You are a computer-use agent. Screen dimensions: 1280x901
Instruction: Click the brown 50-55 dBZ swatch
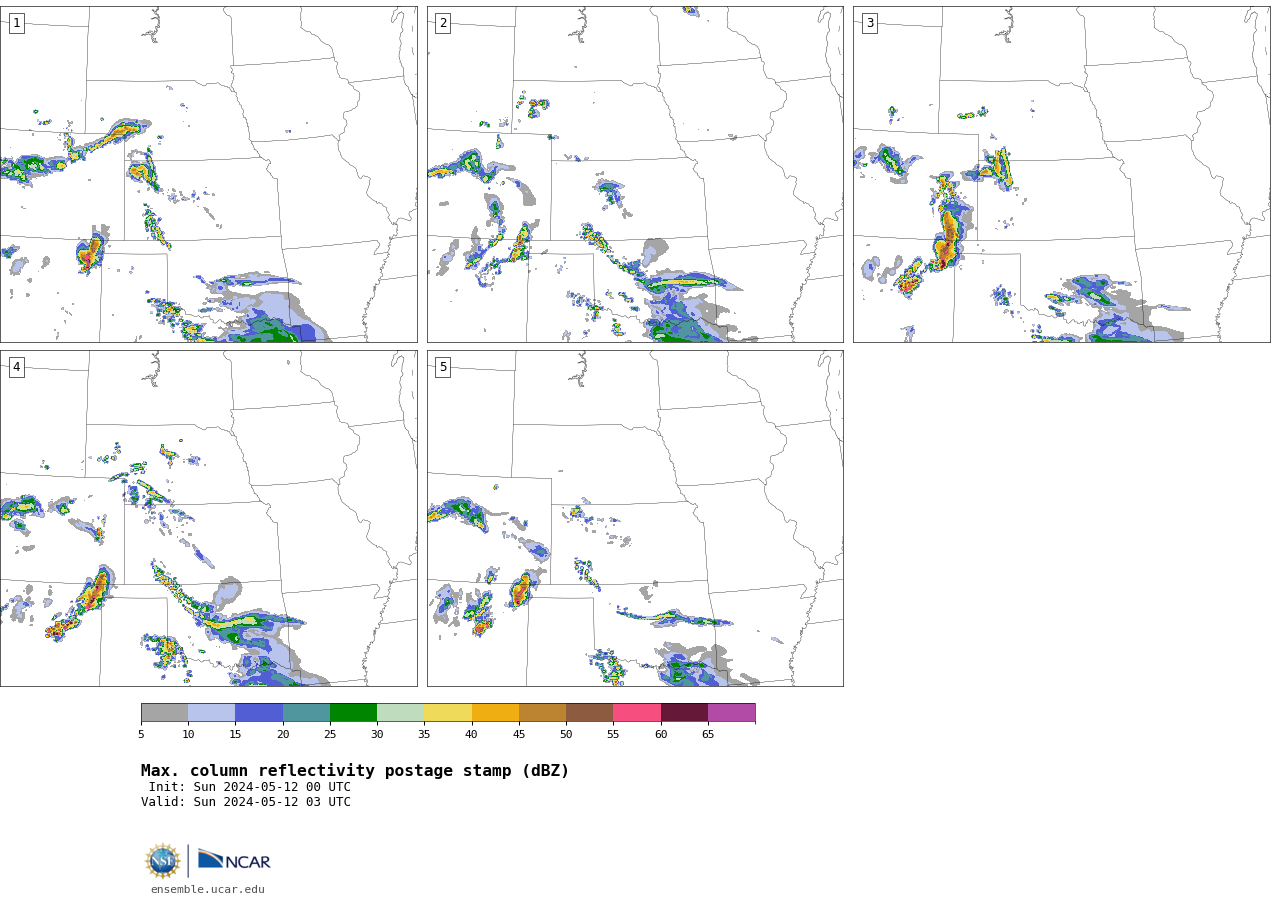click(x=589, y=712)
